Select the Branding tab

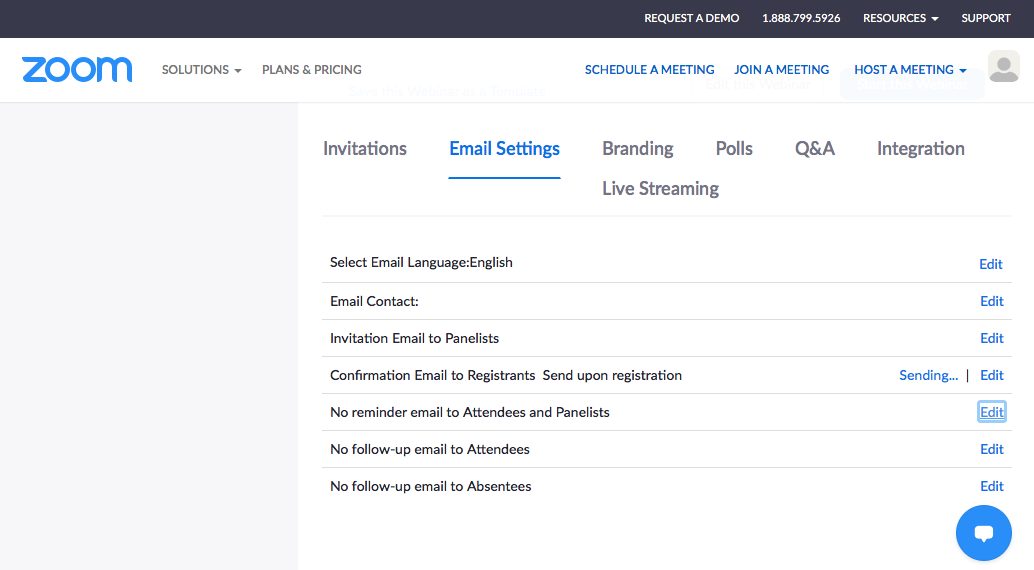[x=637, y=149]
